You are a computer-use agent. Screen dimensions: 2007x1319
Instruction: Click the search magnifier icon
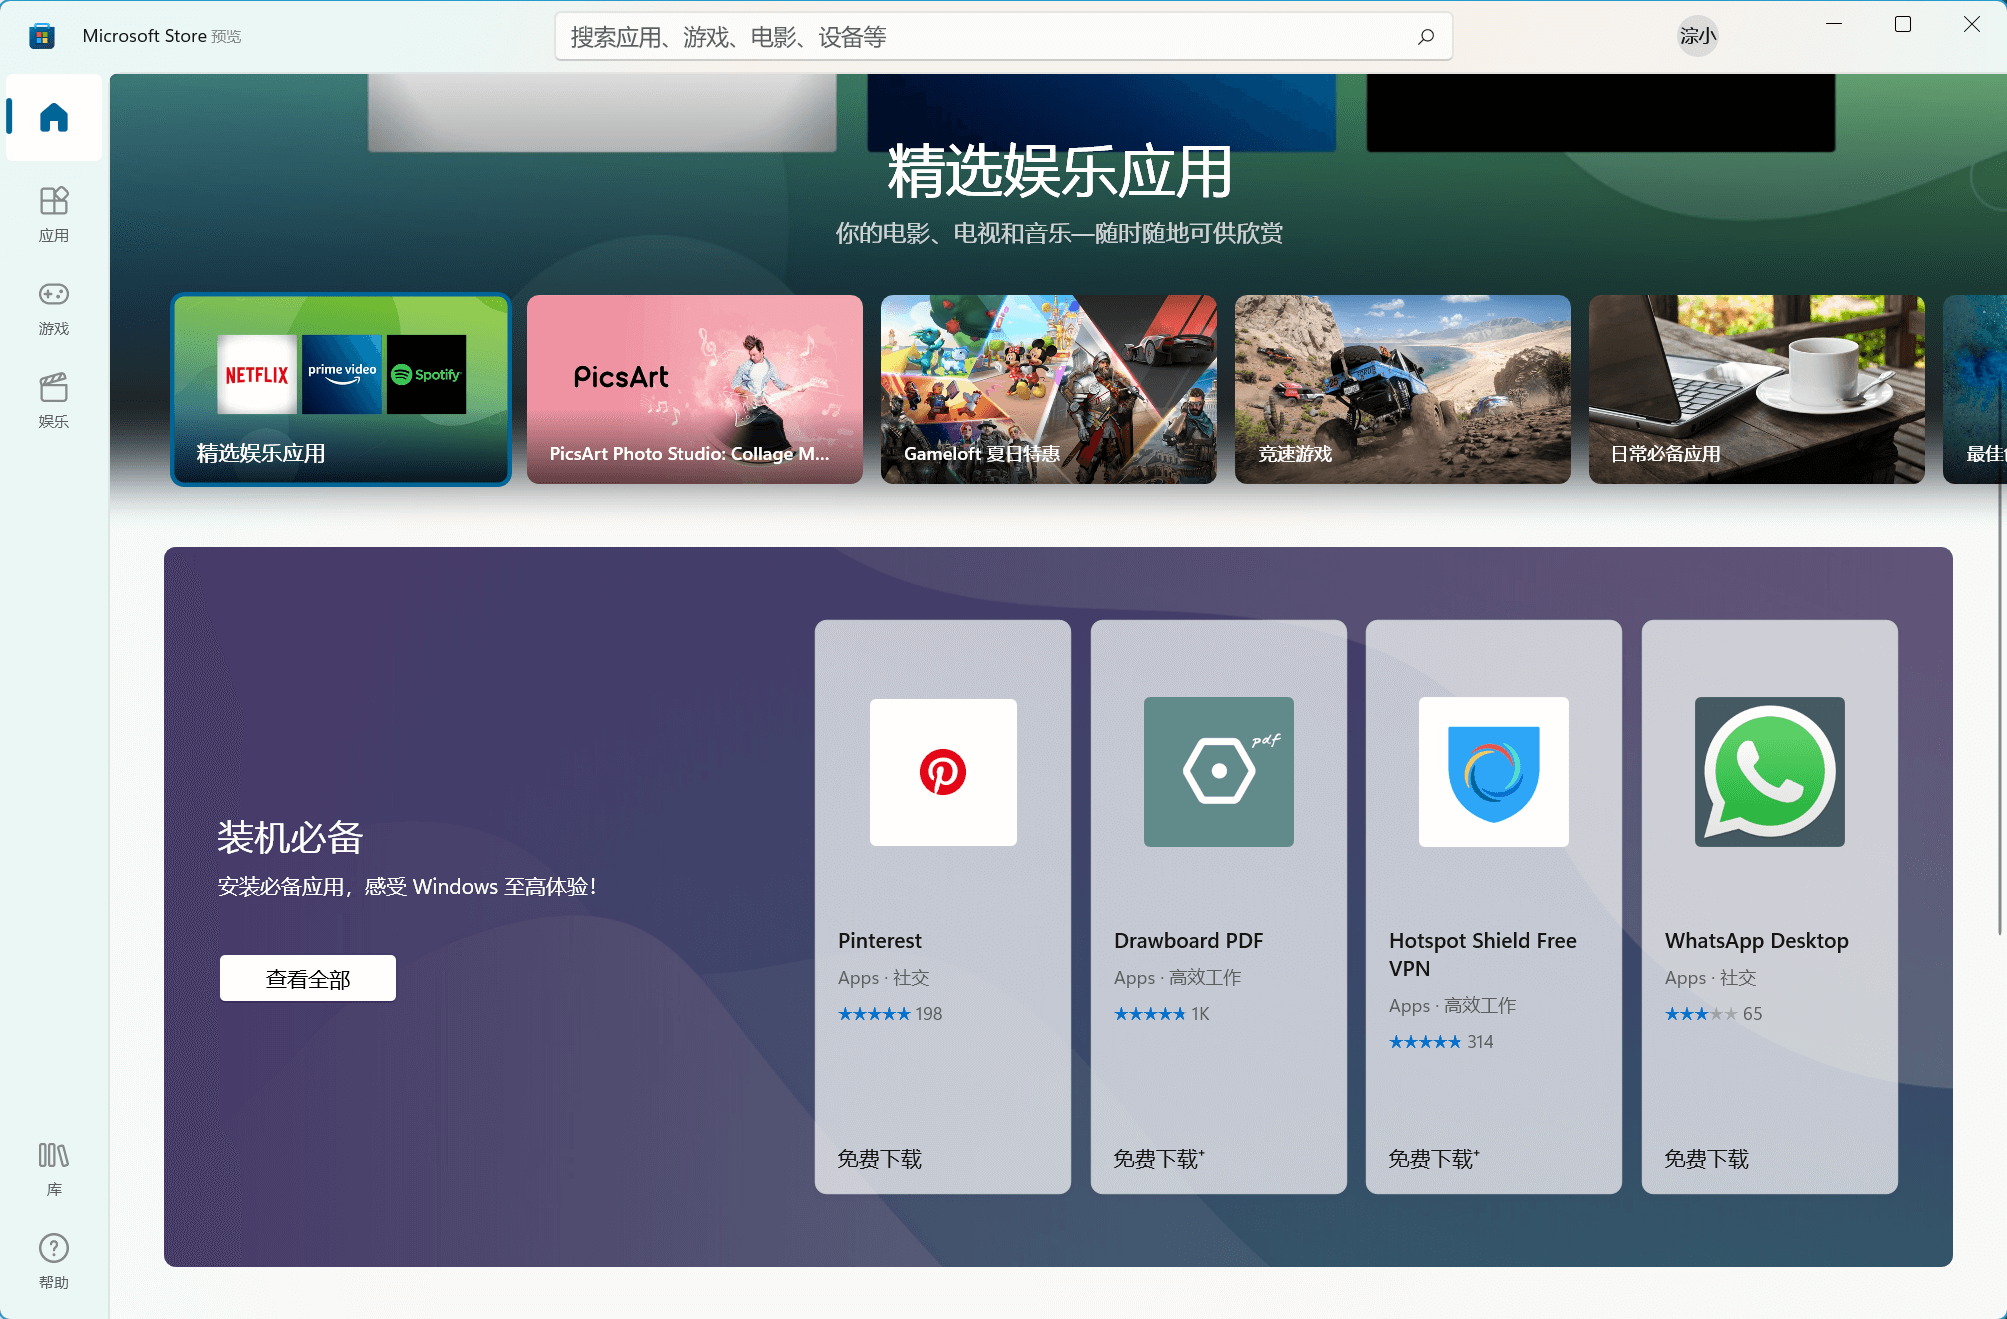1426,37
